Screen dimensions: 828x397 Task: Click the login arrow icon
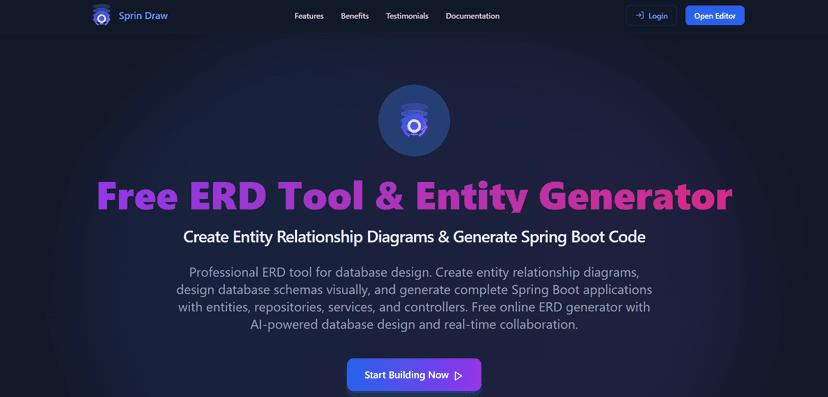point(639,16)
